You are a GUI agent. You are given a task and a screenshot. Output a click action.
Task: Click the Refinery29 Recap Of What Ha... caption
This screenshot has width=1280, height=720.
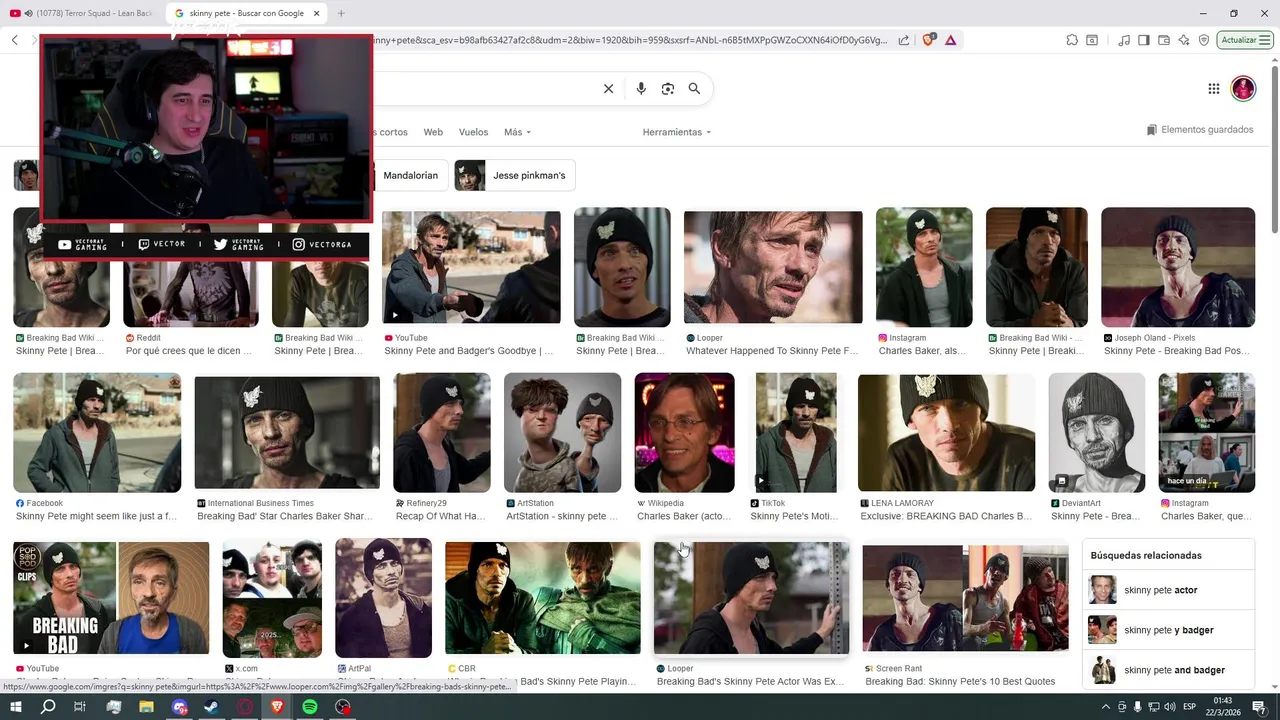coord(441,516)
